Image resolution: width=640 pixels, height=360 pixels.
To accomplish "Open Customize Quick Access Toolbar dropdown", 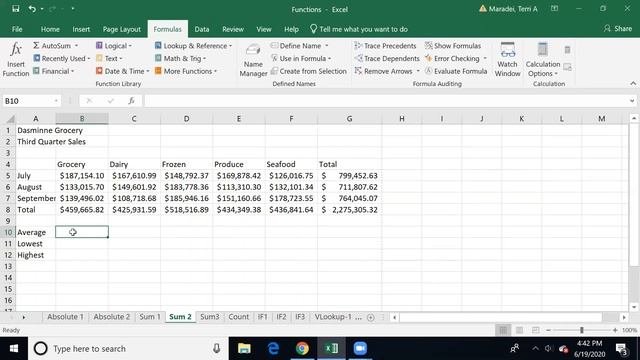I will [x=73, y=9].
